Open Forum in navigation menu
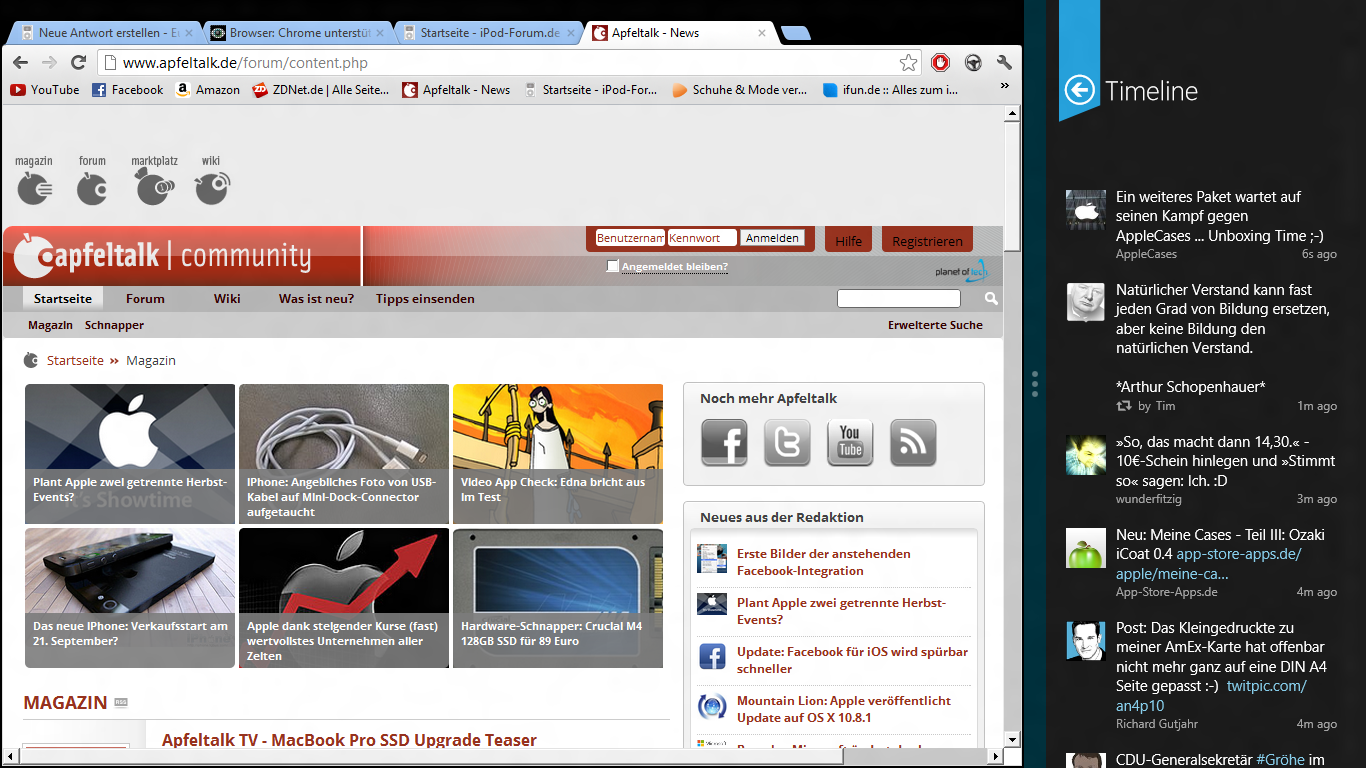1366x768 pixels. [145, 298]
